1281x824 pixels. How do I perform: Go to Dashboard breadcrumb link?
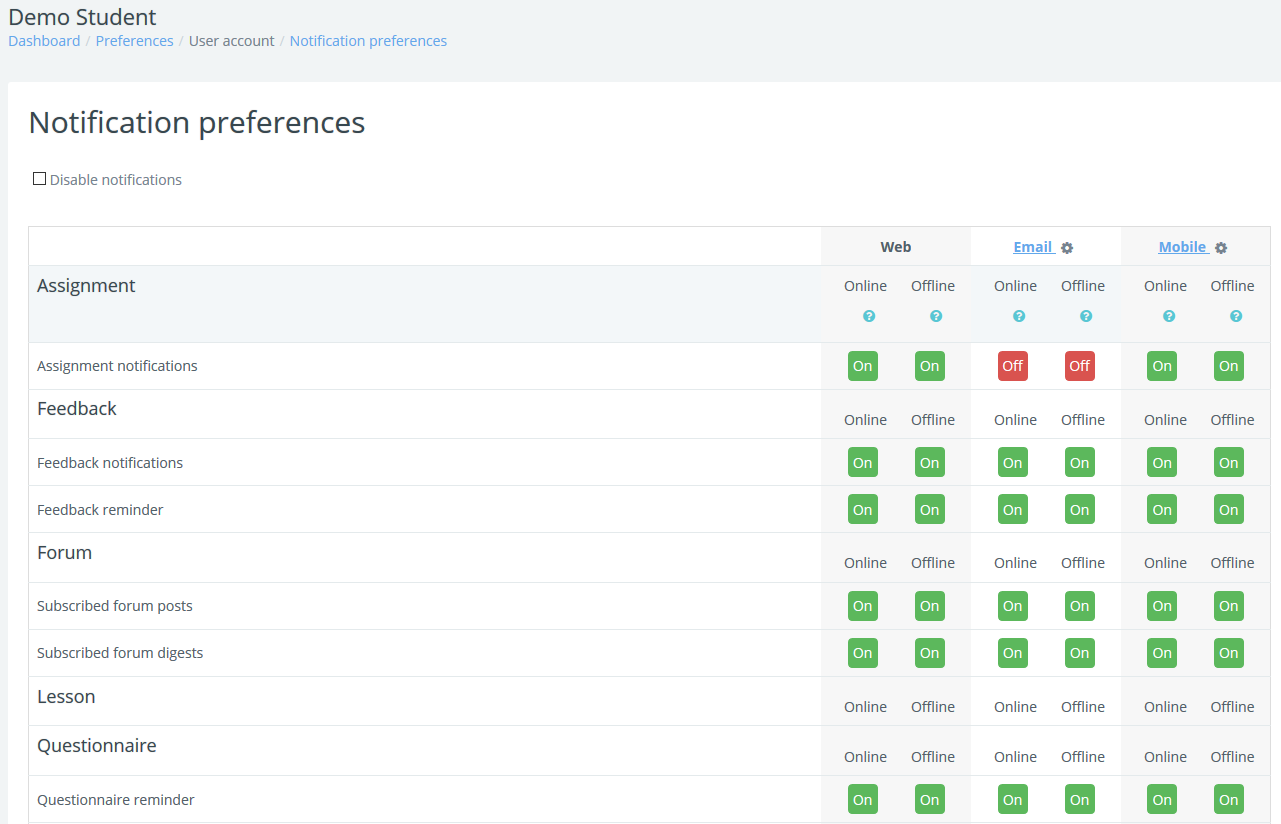(x=44, y=41)
